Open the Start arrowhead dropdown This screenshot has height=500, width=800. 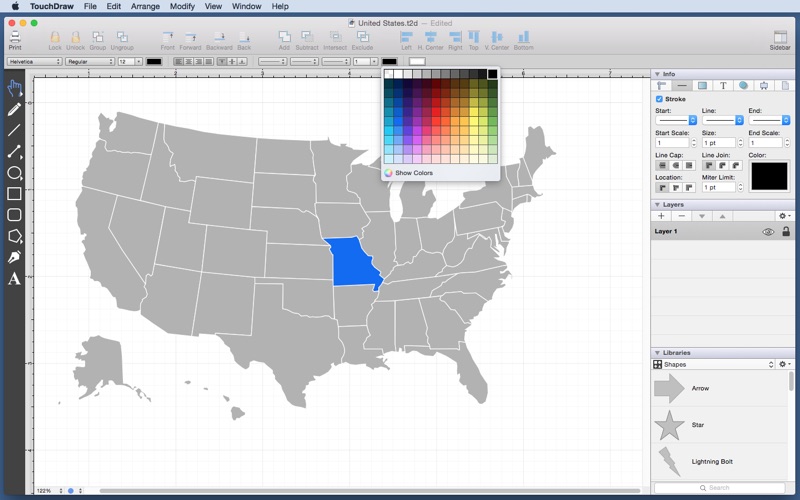pyautogui.click(x=676, y=120)
